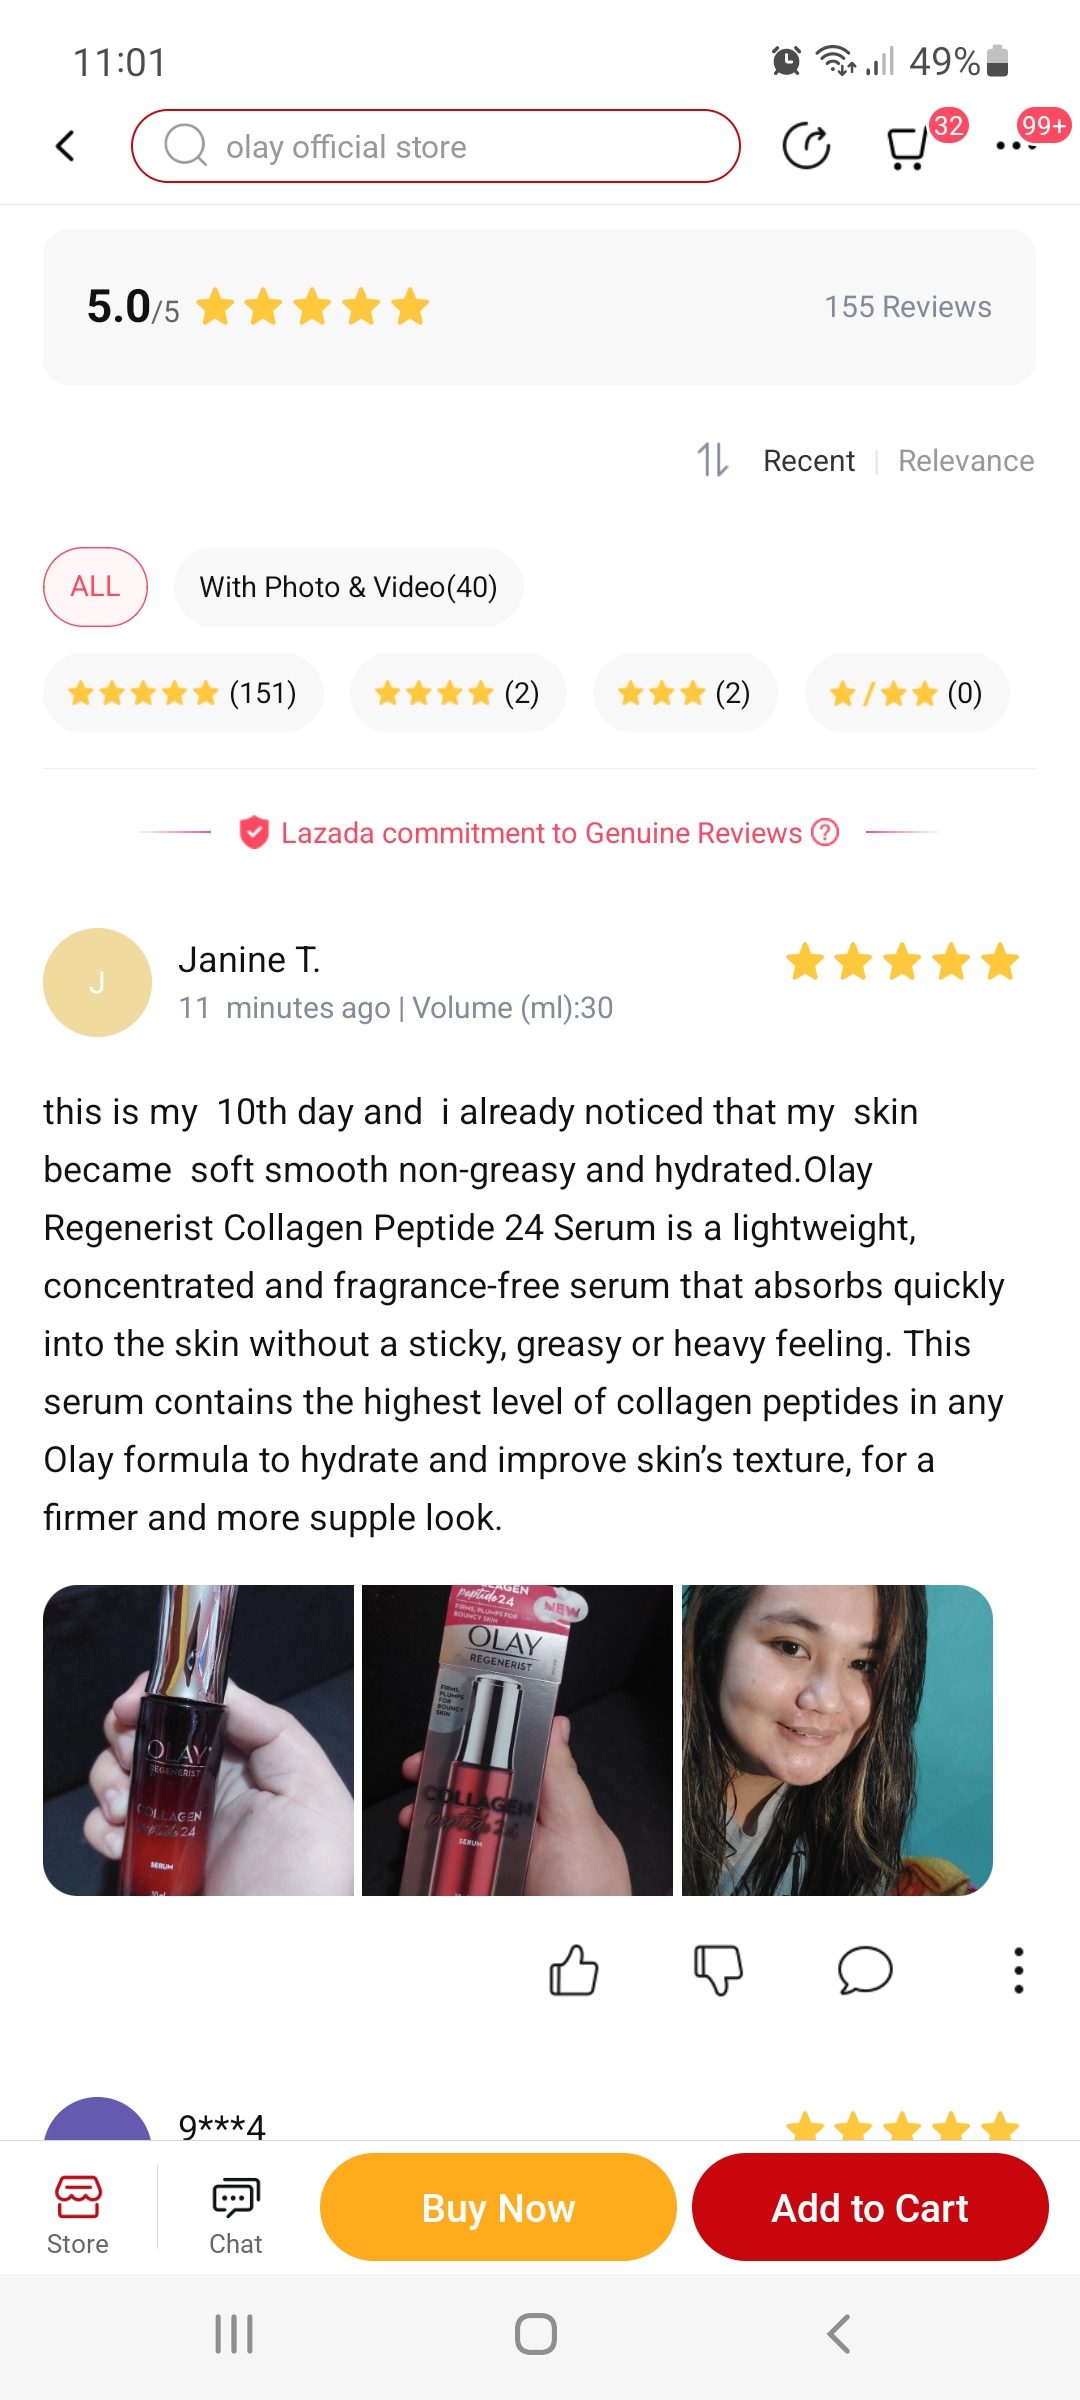The image size is (1080, 2400).
Task: Open the three-dot menu with 99+ badge
Action: [1016, 146]
